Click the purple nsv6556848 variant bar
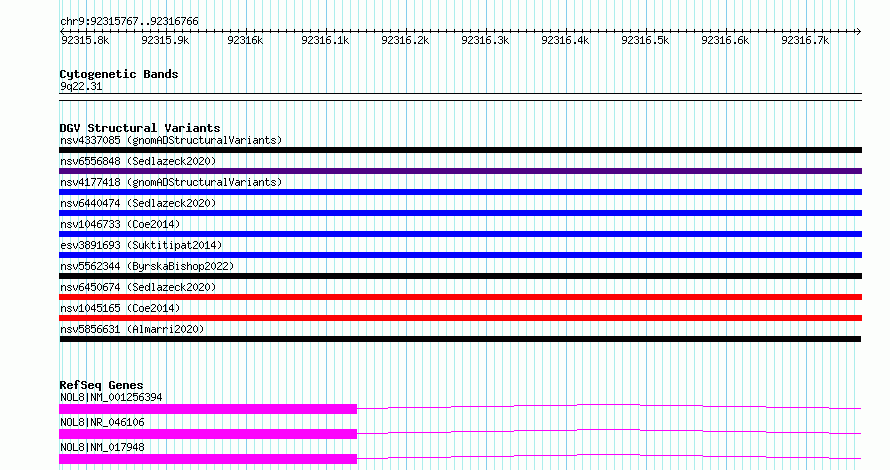This screenshot has width=890, height=470. [460, 171]
